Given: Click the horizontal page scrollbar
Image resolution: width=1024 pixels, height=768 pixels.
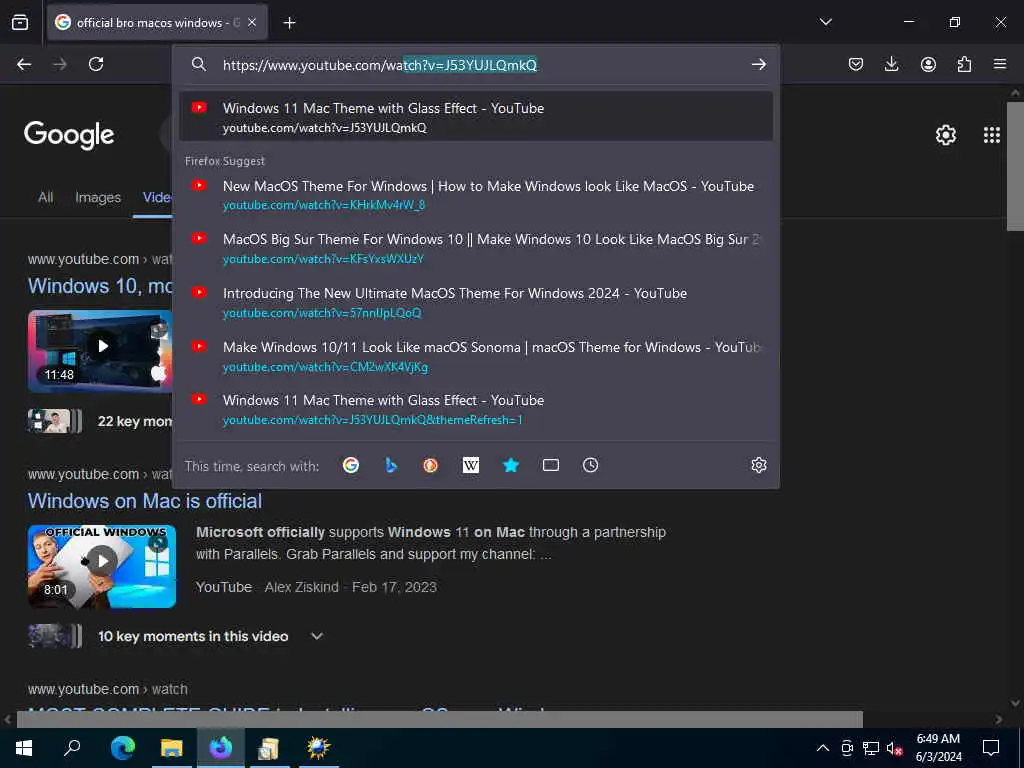Looking at the screenshot, I should tap(440, 719).
